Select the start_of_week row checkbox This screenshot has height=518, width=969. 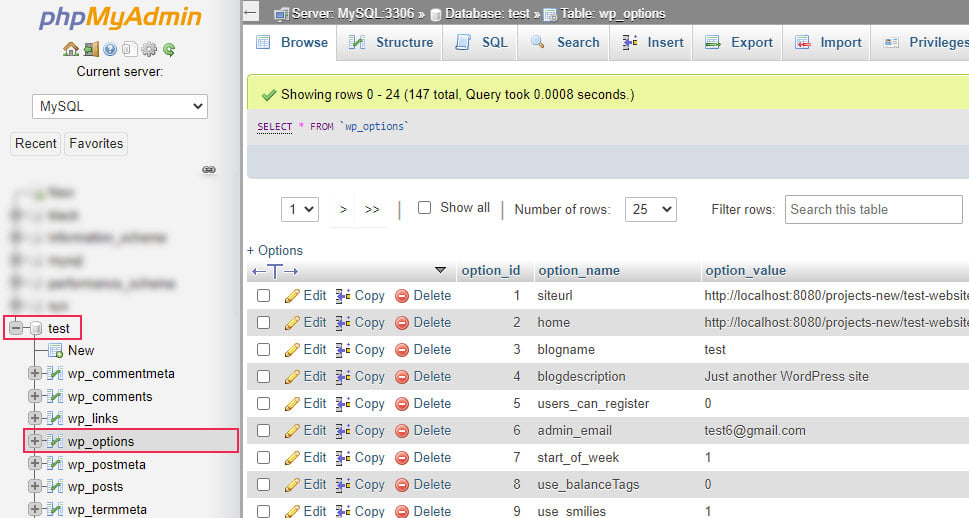point(263,457)
